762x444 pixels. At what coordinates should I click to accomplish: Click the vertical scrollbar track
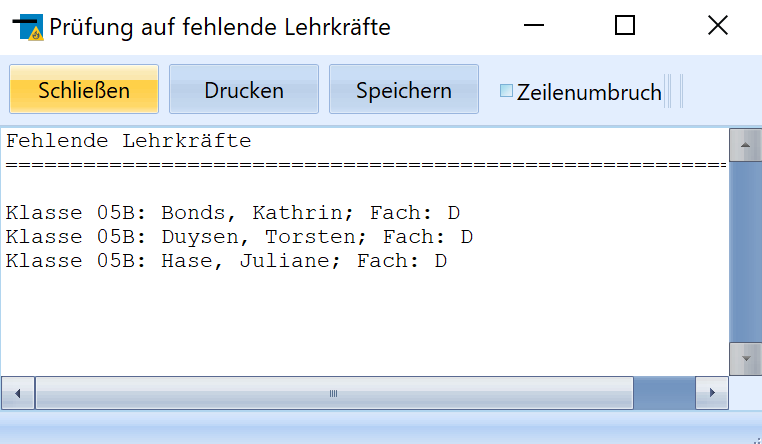pos(745,252)
